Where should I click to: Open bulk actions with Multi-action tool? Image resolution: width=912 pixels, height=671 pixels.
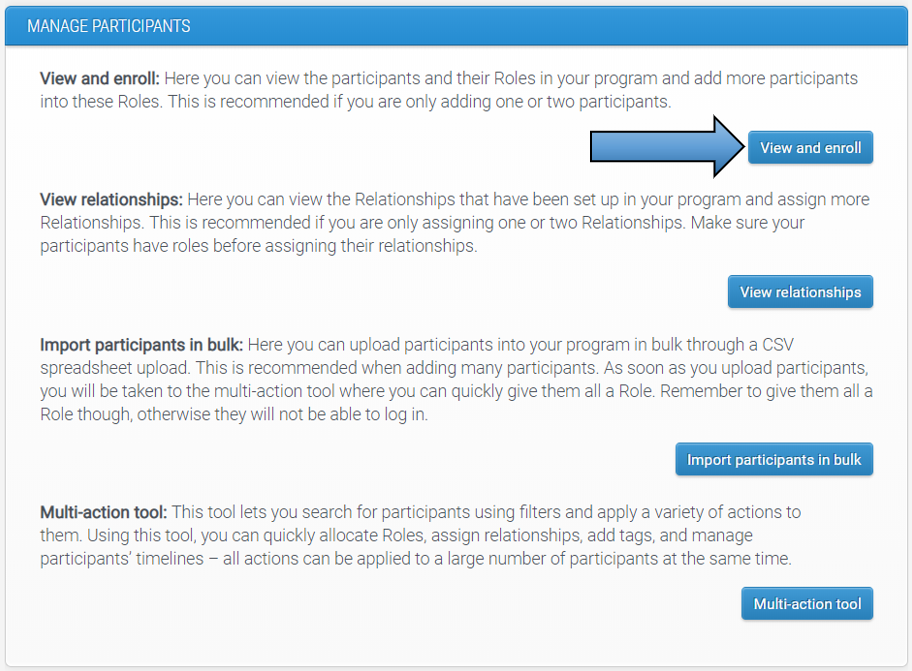(x=806, y=604)
